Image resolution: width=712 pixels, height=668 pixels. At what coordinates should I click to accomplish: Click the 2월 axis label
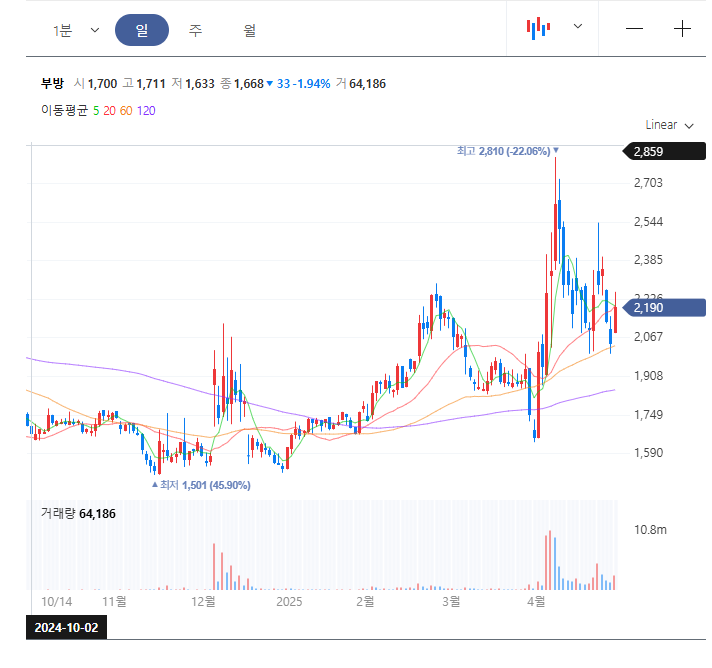point(365,602)
